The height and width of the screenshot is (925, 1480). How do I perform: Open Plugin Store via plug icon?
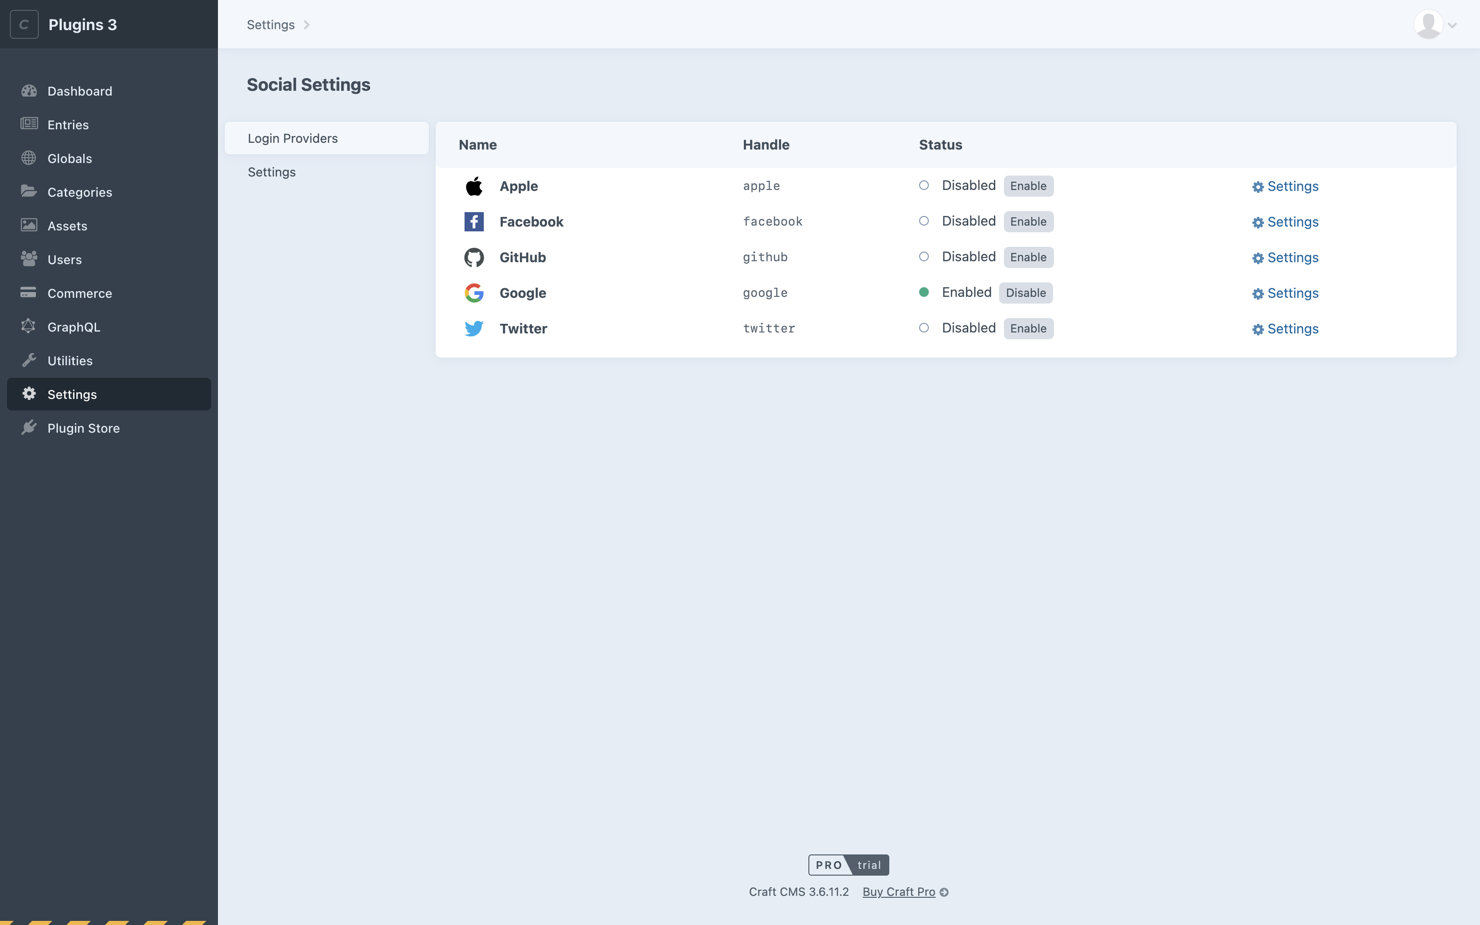point(29,428)
